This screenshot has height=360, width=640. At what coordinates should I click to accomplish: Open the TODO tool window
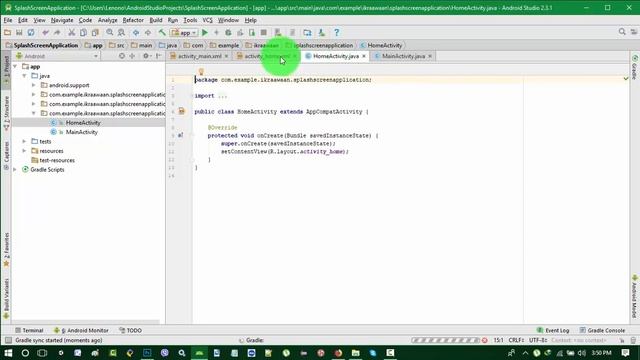131,330
